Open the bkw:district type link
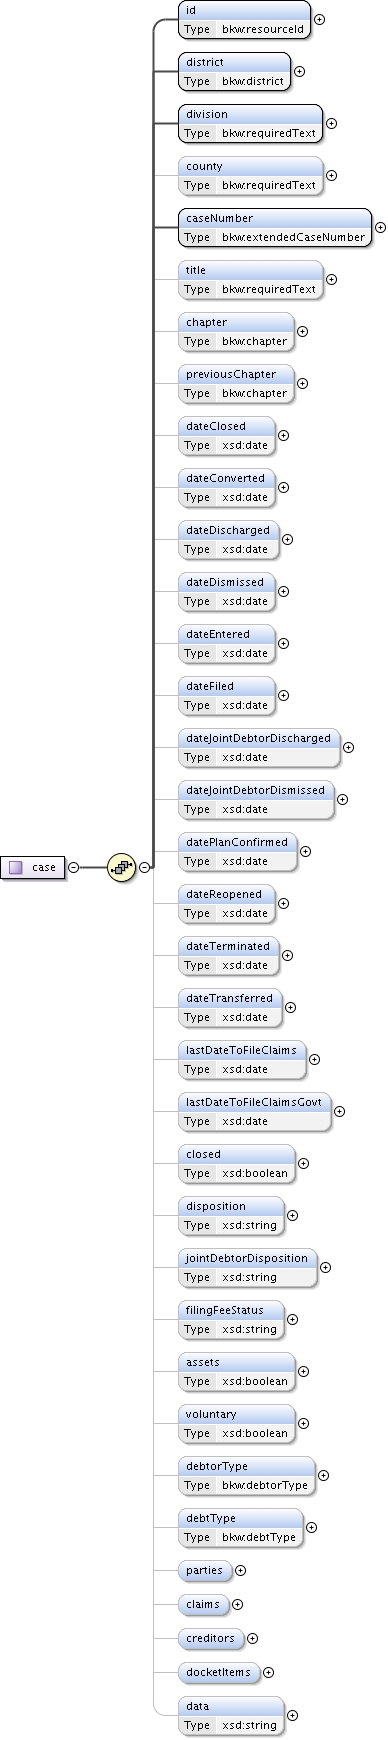Screen dimensions: 388x1740 coord(253,81)
